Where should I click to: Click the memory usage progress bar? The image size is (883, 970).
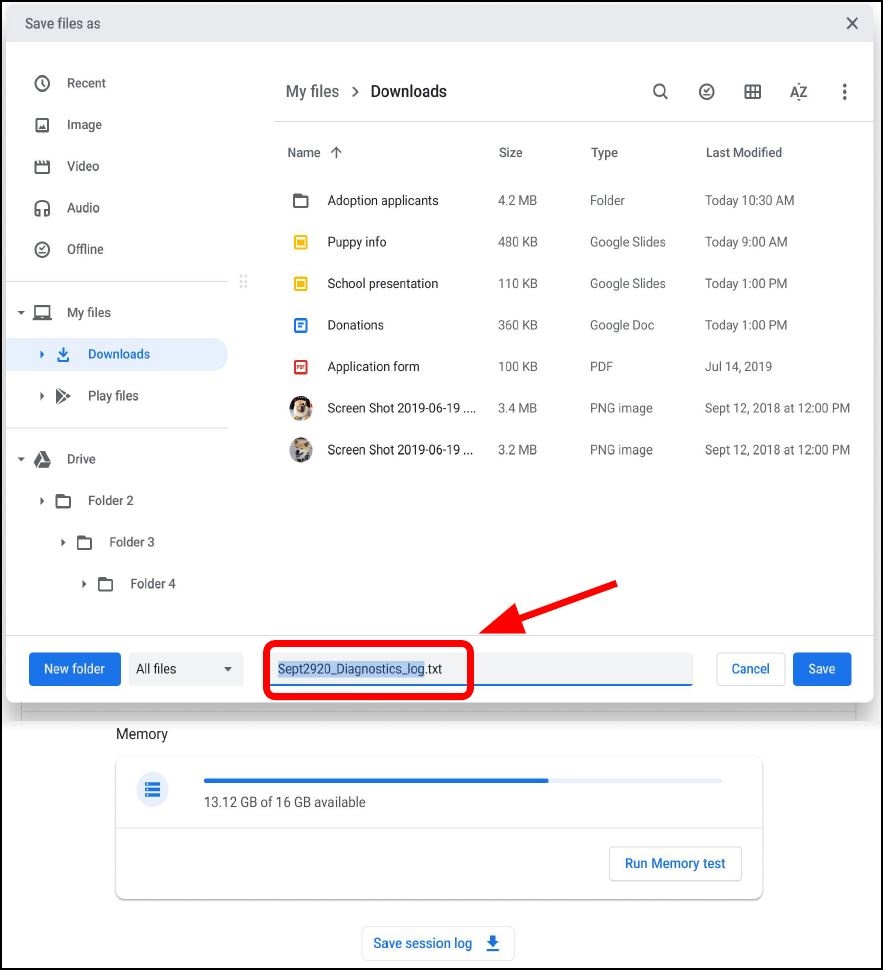pyautogui.click(x=462, y=781)
